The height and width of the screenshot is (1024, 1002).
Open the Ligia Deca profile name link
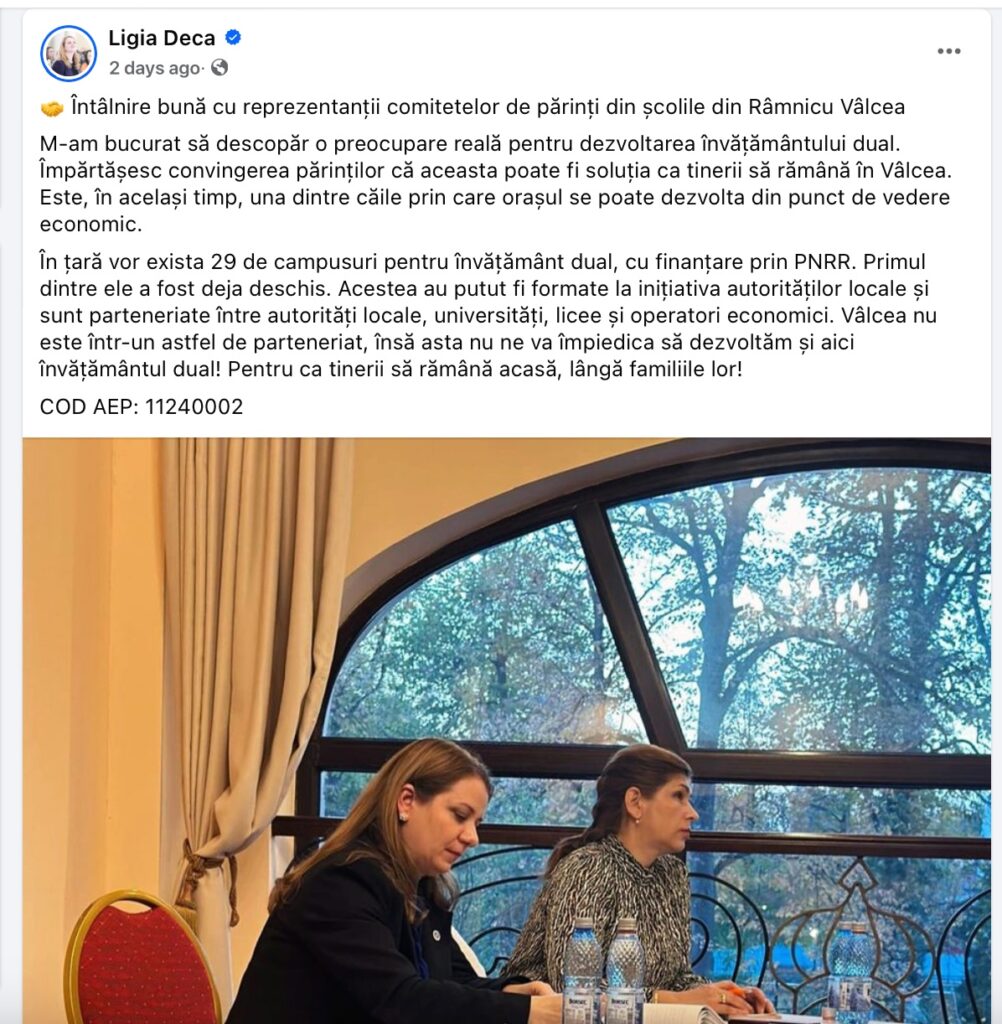point(161,38)
